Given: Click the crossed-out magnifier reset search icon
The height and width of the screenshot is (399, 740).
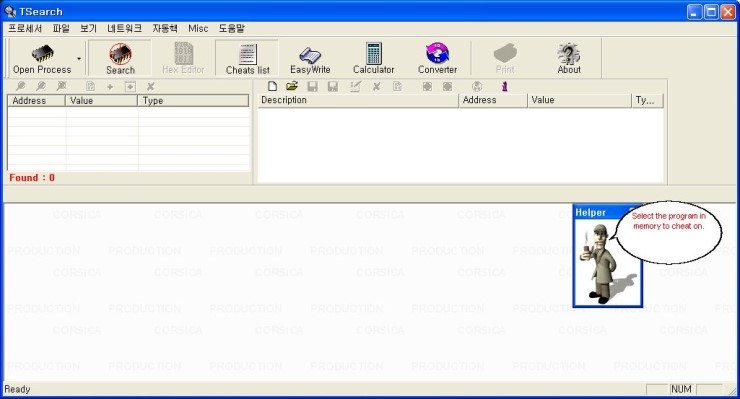Looking at the screenshot, I should click(61, 86).
